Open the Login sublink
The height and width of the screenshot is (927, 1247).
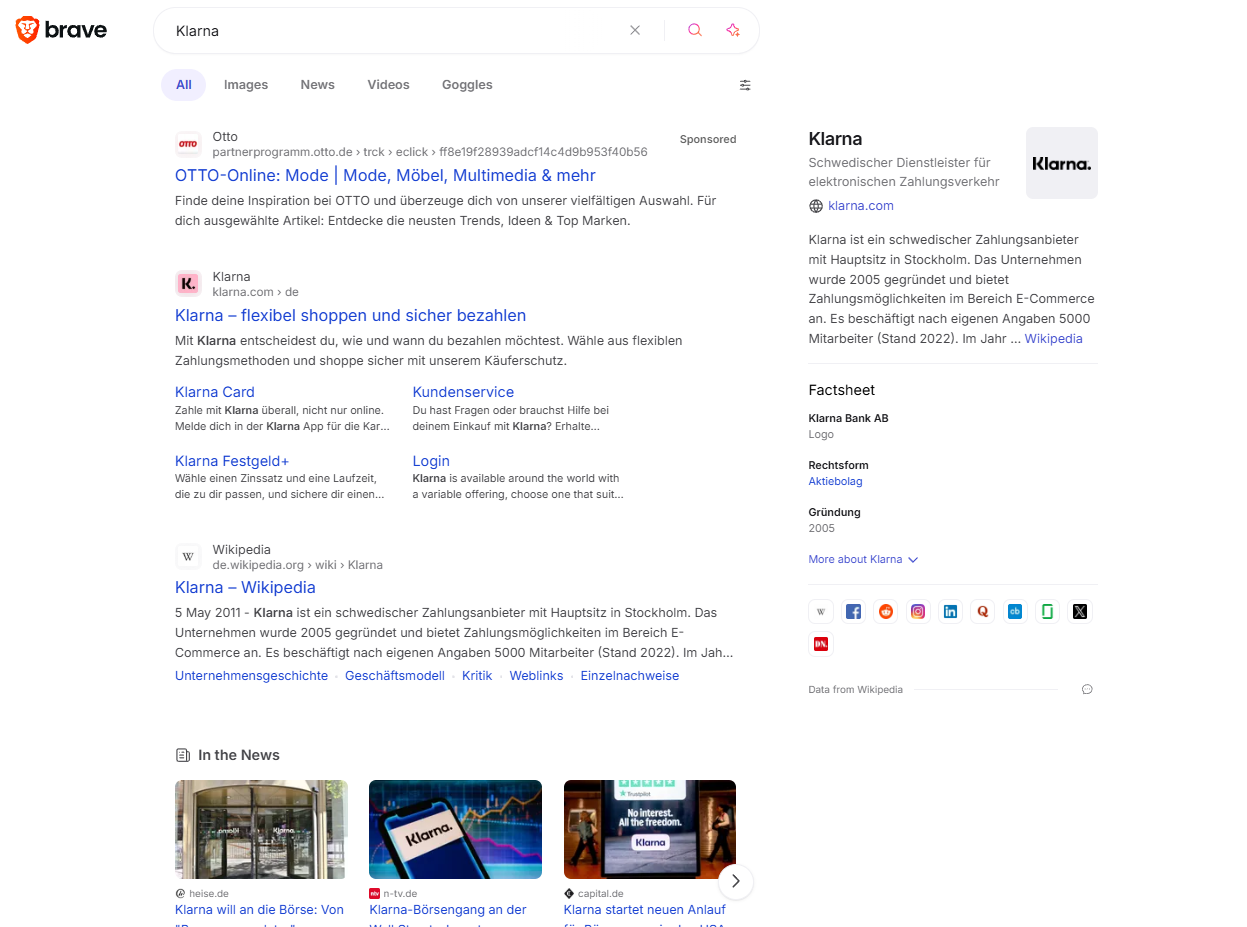pyautogui.click(x=431, y=461)
